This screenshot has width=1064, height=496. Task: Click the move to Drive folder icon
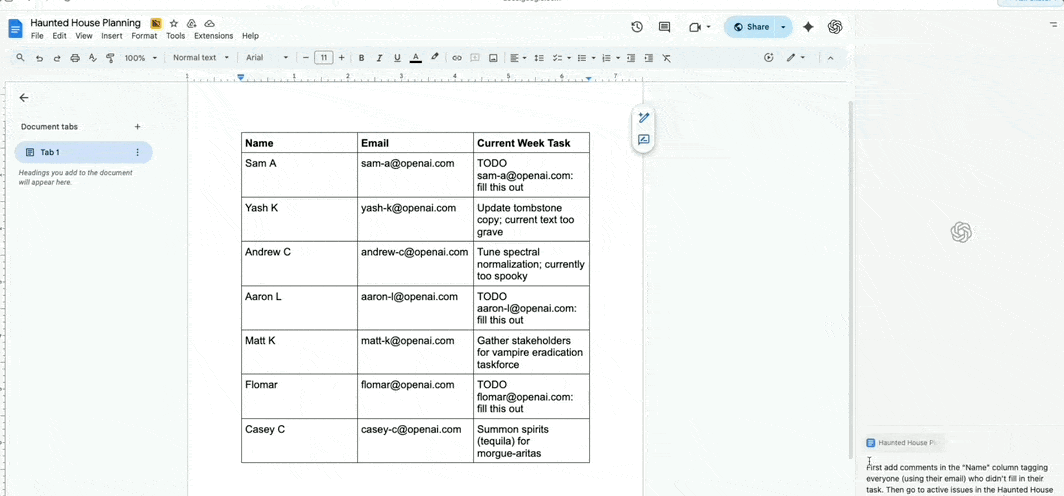click(191, 23)
